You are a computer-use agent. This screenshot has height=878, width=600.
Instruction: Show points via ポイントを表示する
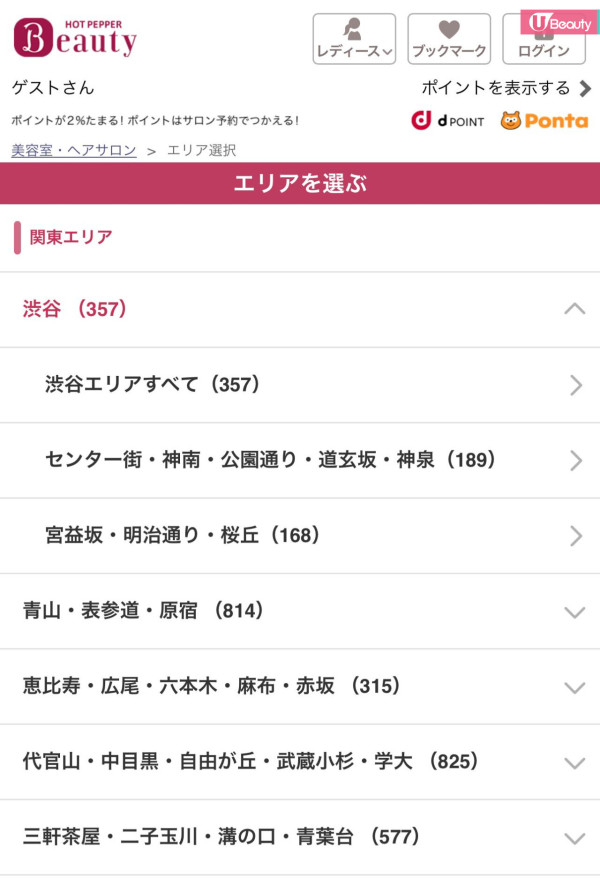[496, 88]
